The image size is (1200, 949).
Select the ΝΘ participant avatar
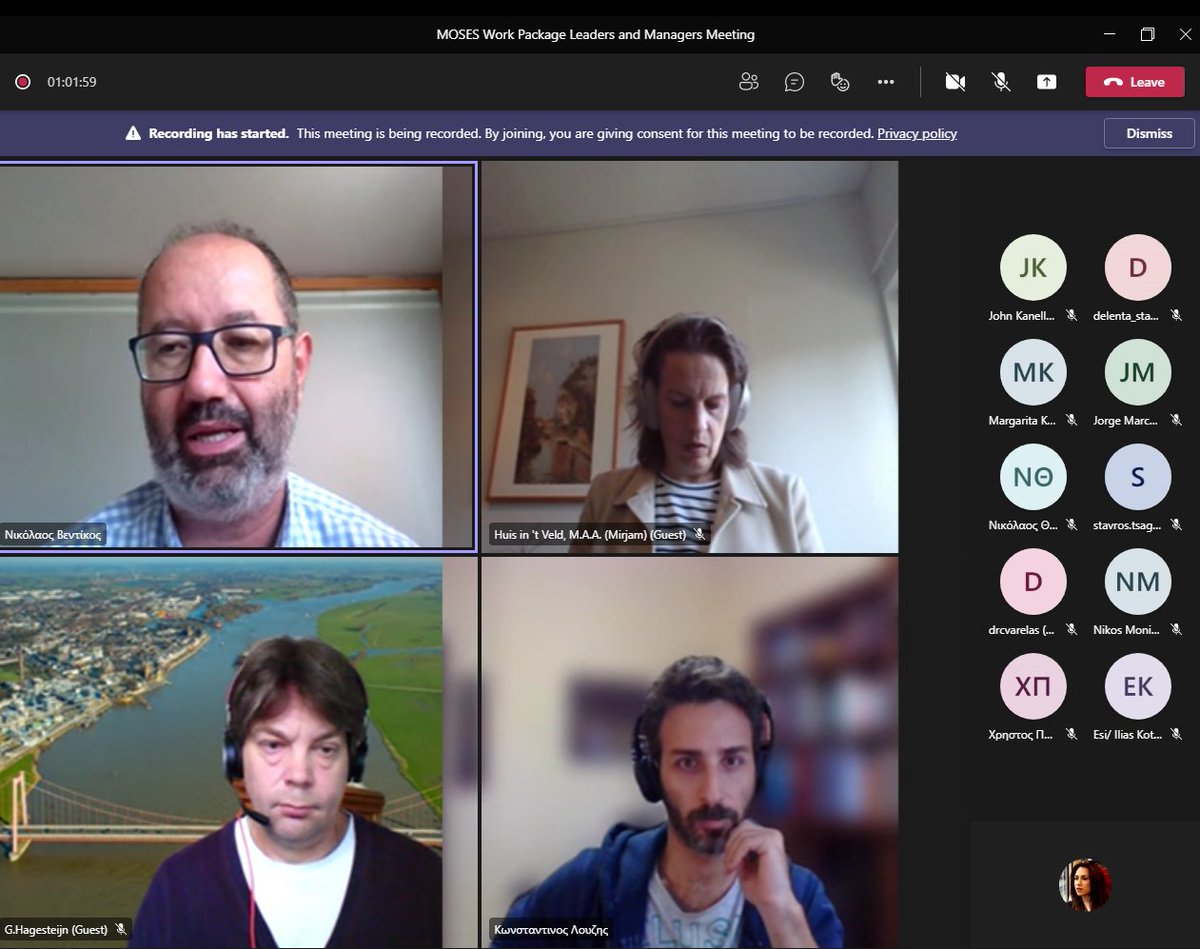coord(1033,477)
